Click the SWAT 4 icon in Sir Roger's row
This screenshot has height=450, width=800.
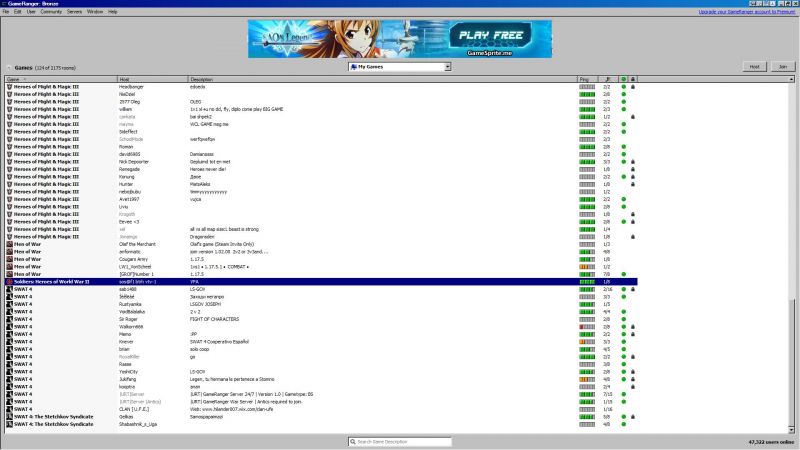click(x=9, y=319)
